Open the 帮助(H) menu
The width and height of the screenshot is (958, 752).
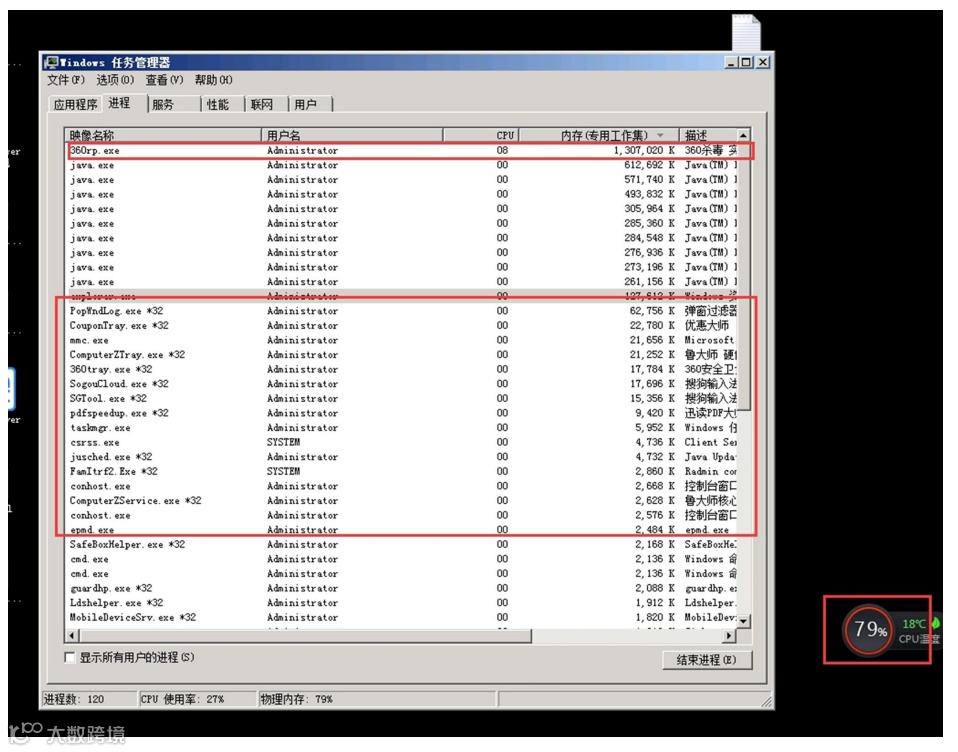tap(213, 80)
